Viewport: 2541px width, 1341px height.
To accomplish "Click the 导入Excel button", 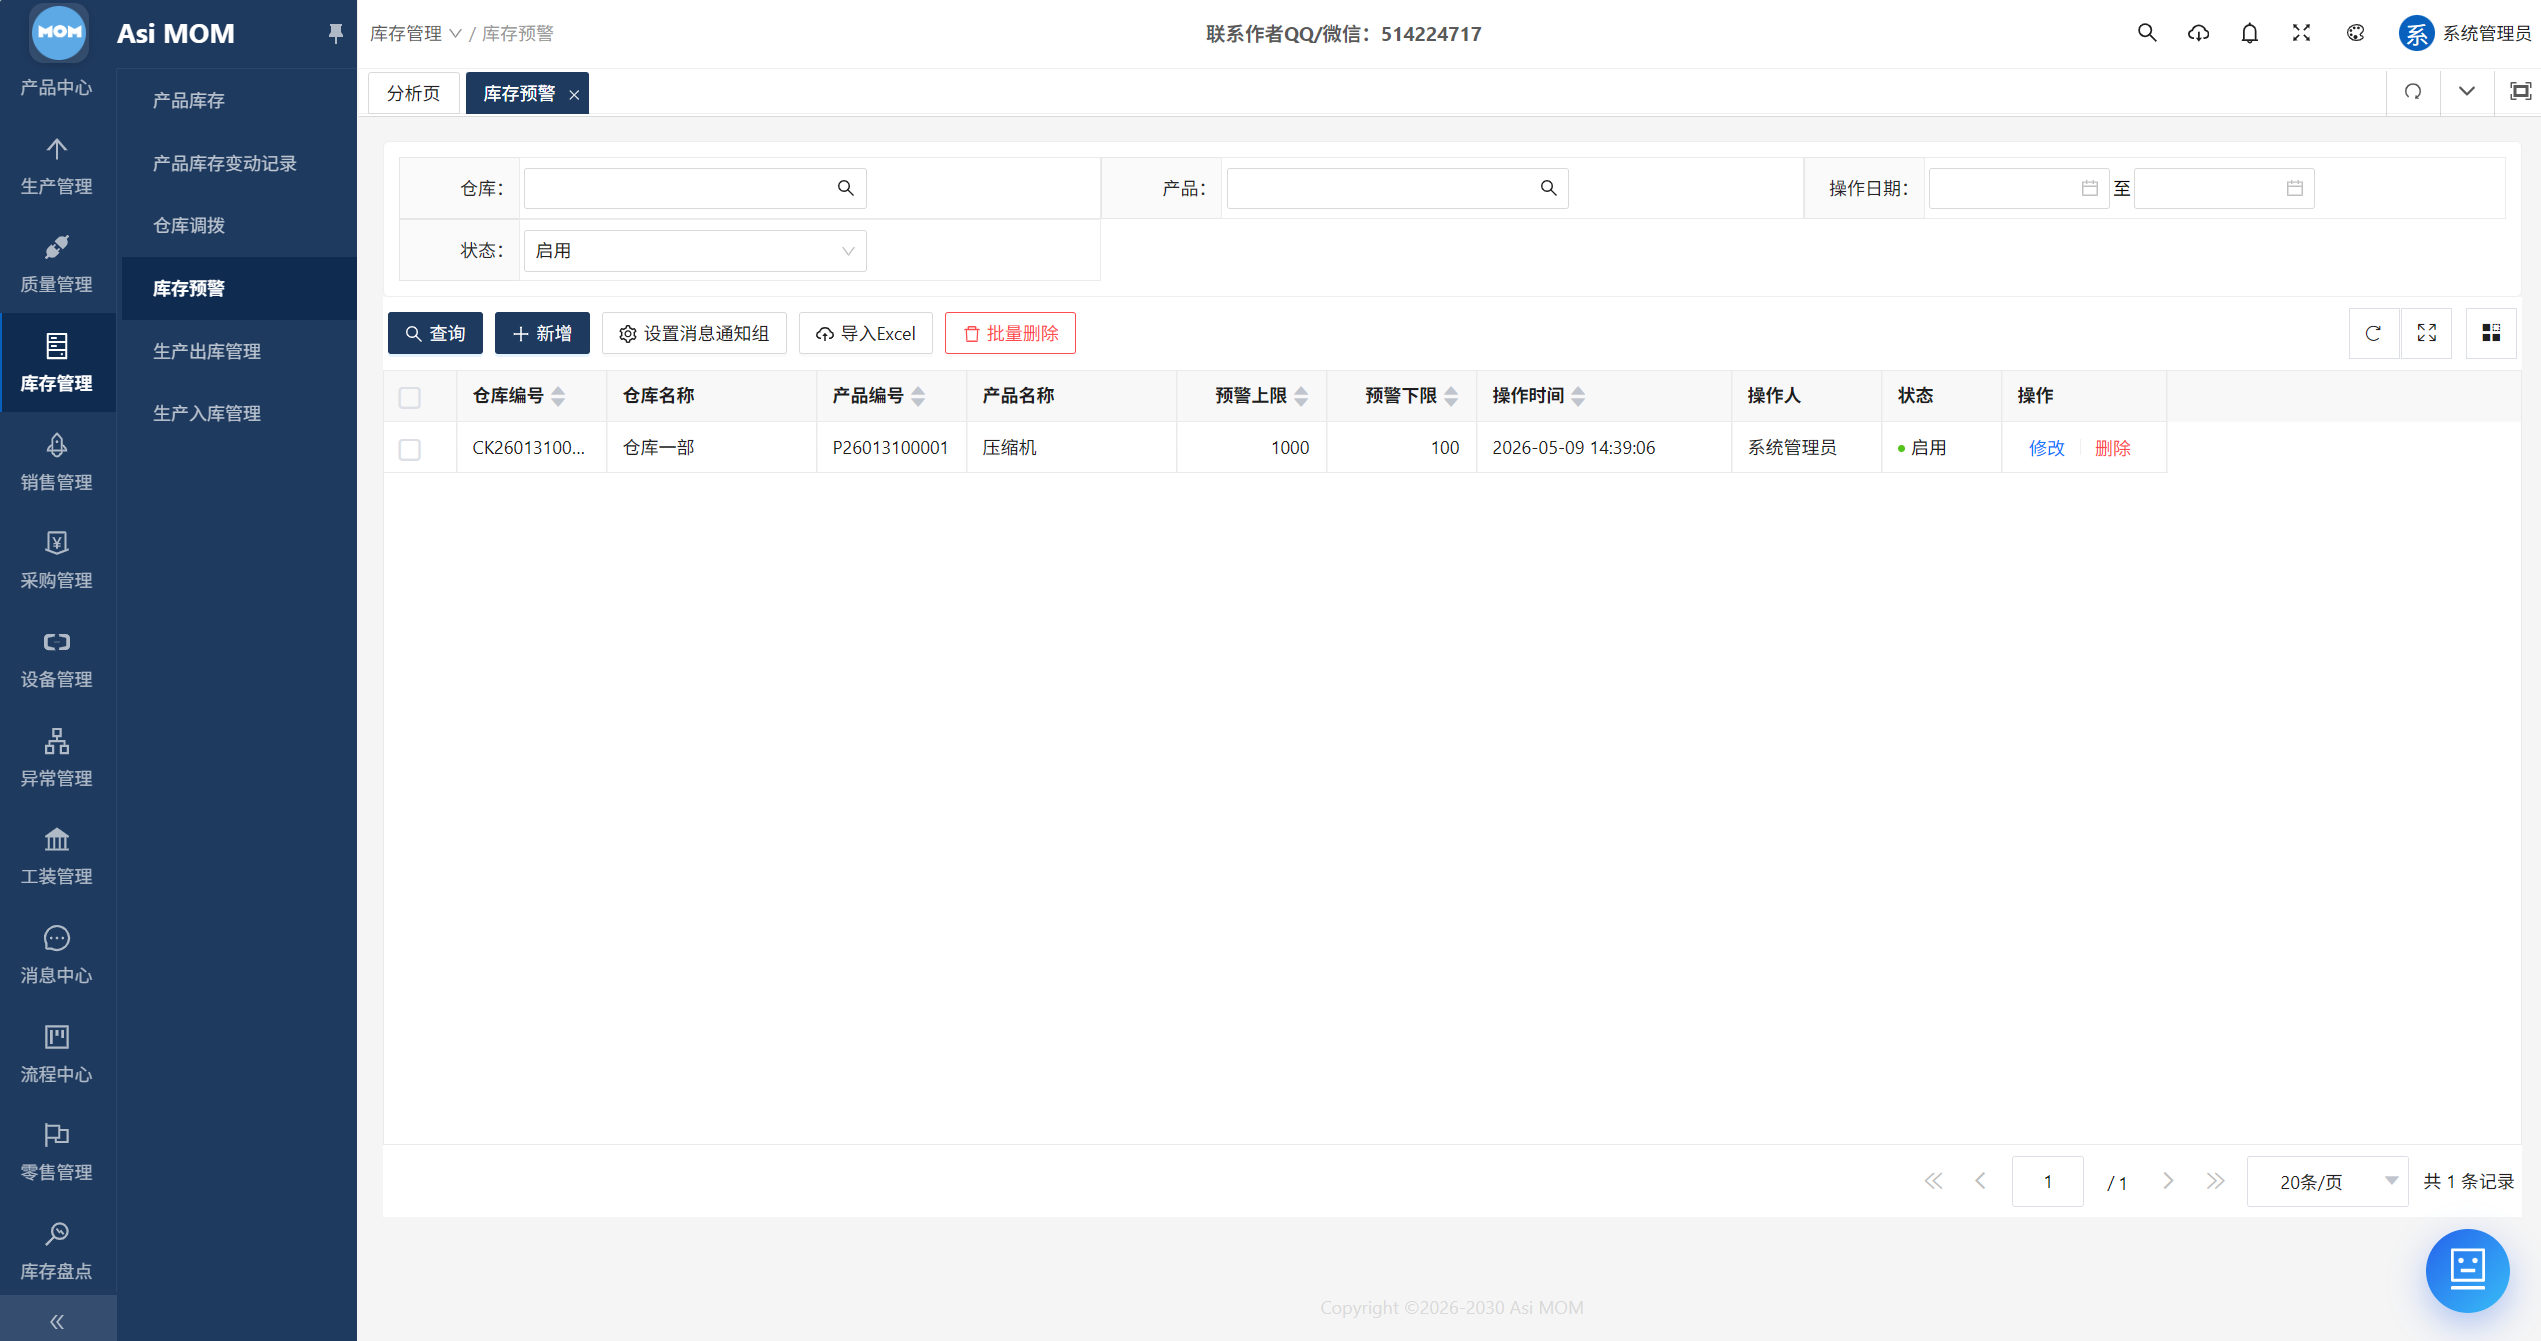I will point(866,333).
